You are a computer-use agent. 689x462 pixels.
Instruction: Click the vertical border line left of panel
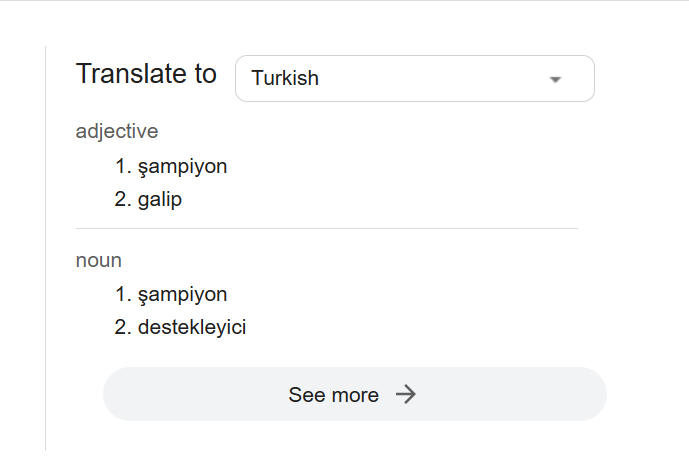pyautogui.click(x=46, y=248)
